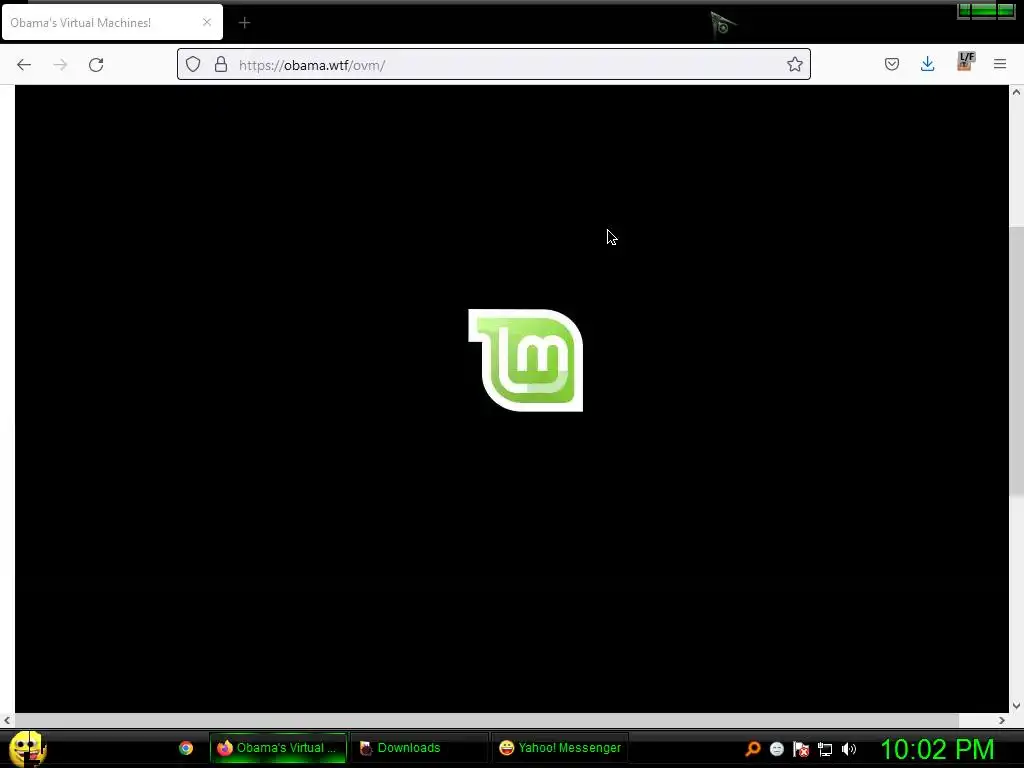The image size is (1024, 768).
Task: Minimize the Firefox window
Action: click(x=964, y=10)
